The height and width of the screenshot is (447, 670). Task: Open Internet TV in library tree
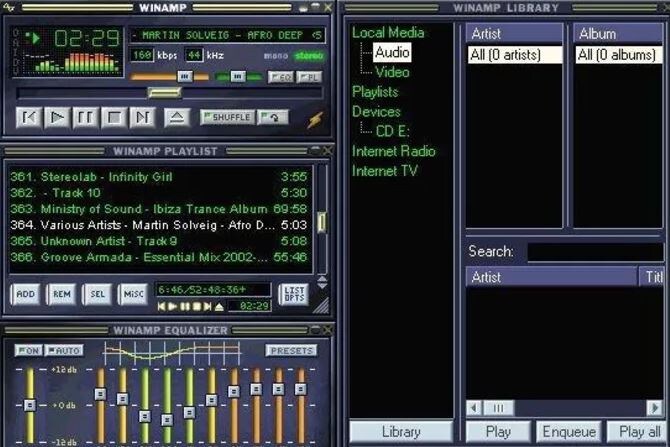tap(385, 171)
